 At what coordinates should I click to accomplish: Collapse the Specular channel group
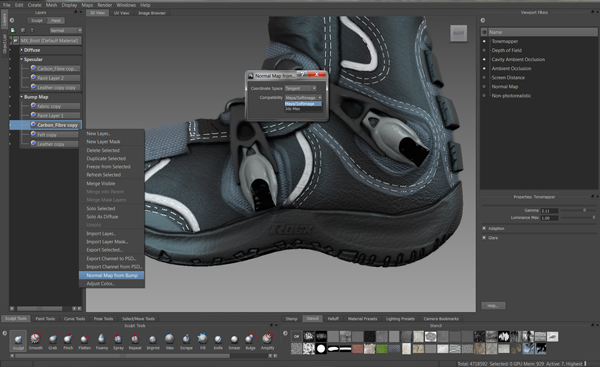coord(21,59)
